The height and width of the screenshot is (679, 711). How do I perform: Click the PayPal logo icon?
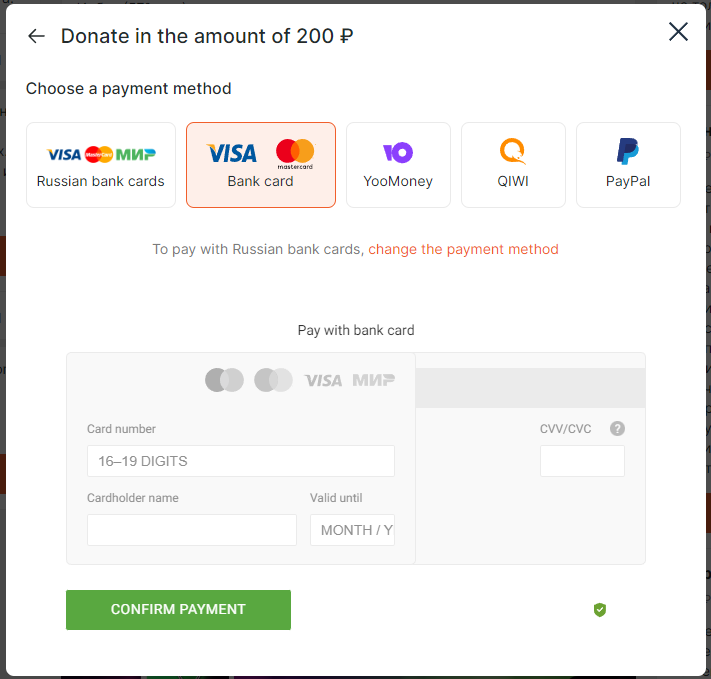click(x=628, y=151)
